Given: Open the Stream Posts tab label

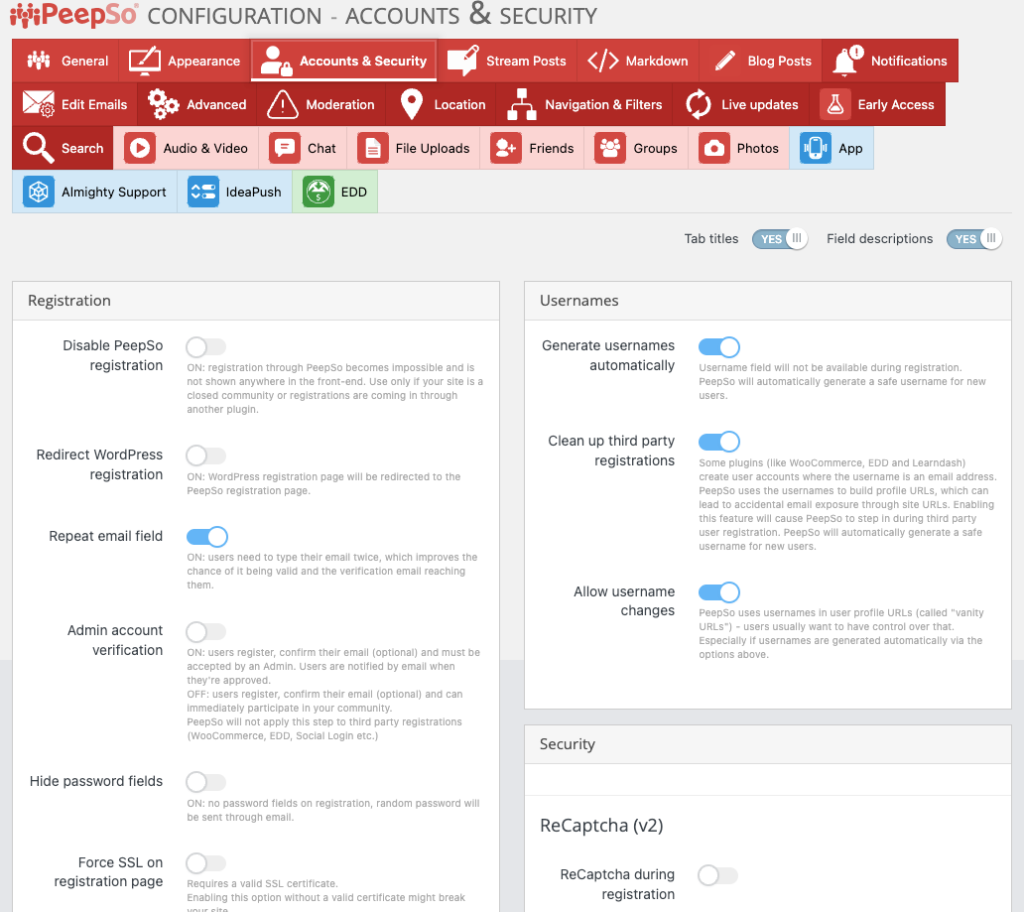Looking at the screenshot, I should coord(526,61).
